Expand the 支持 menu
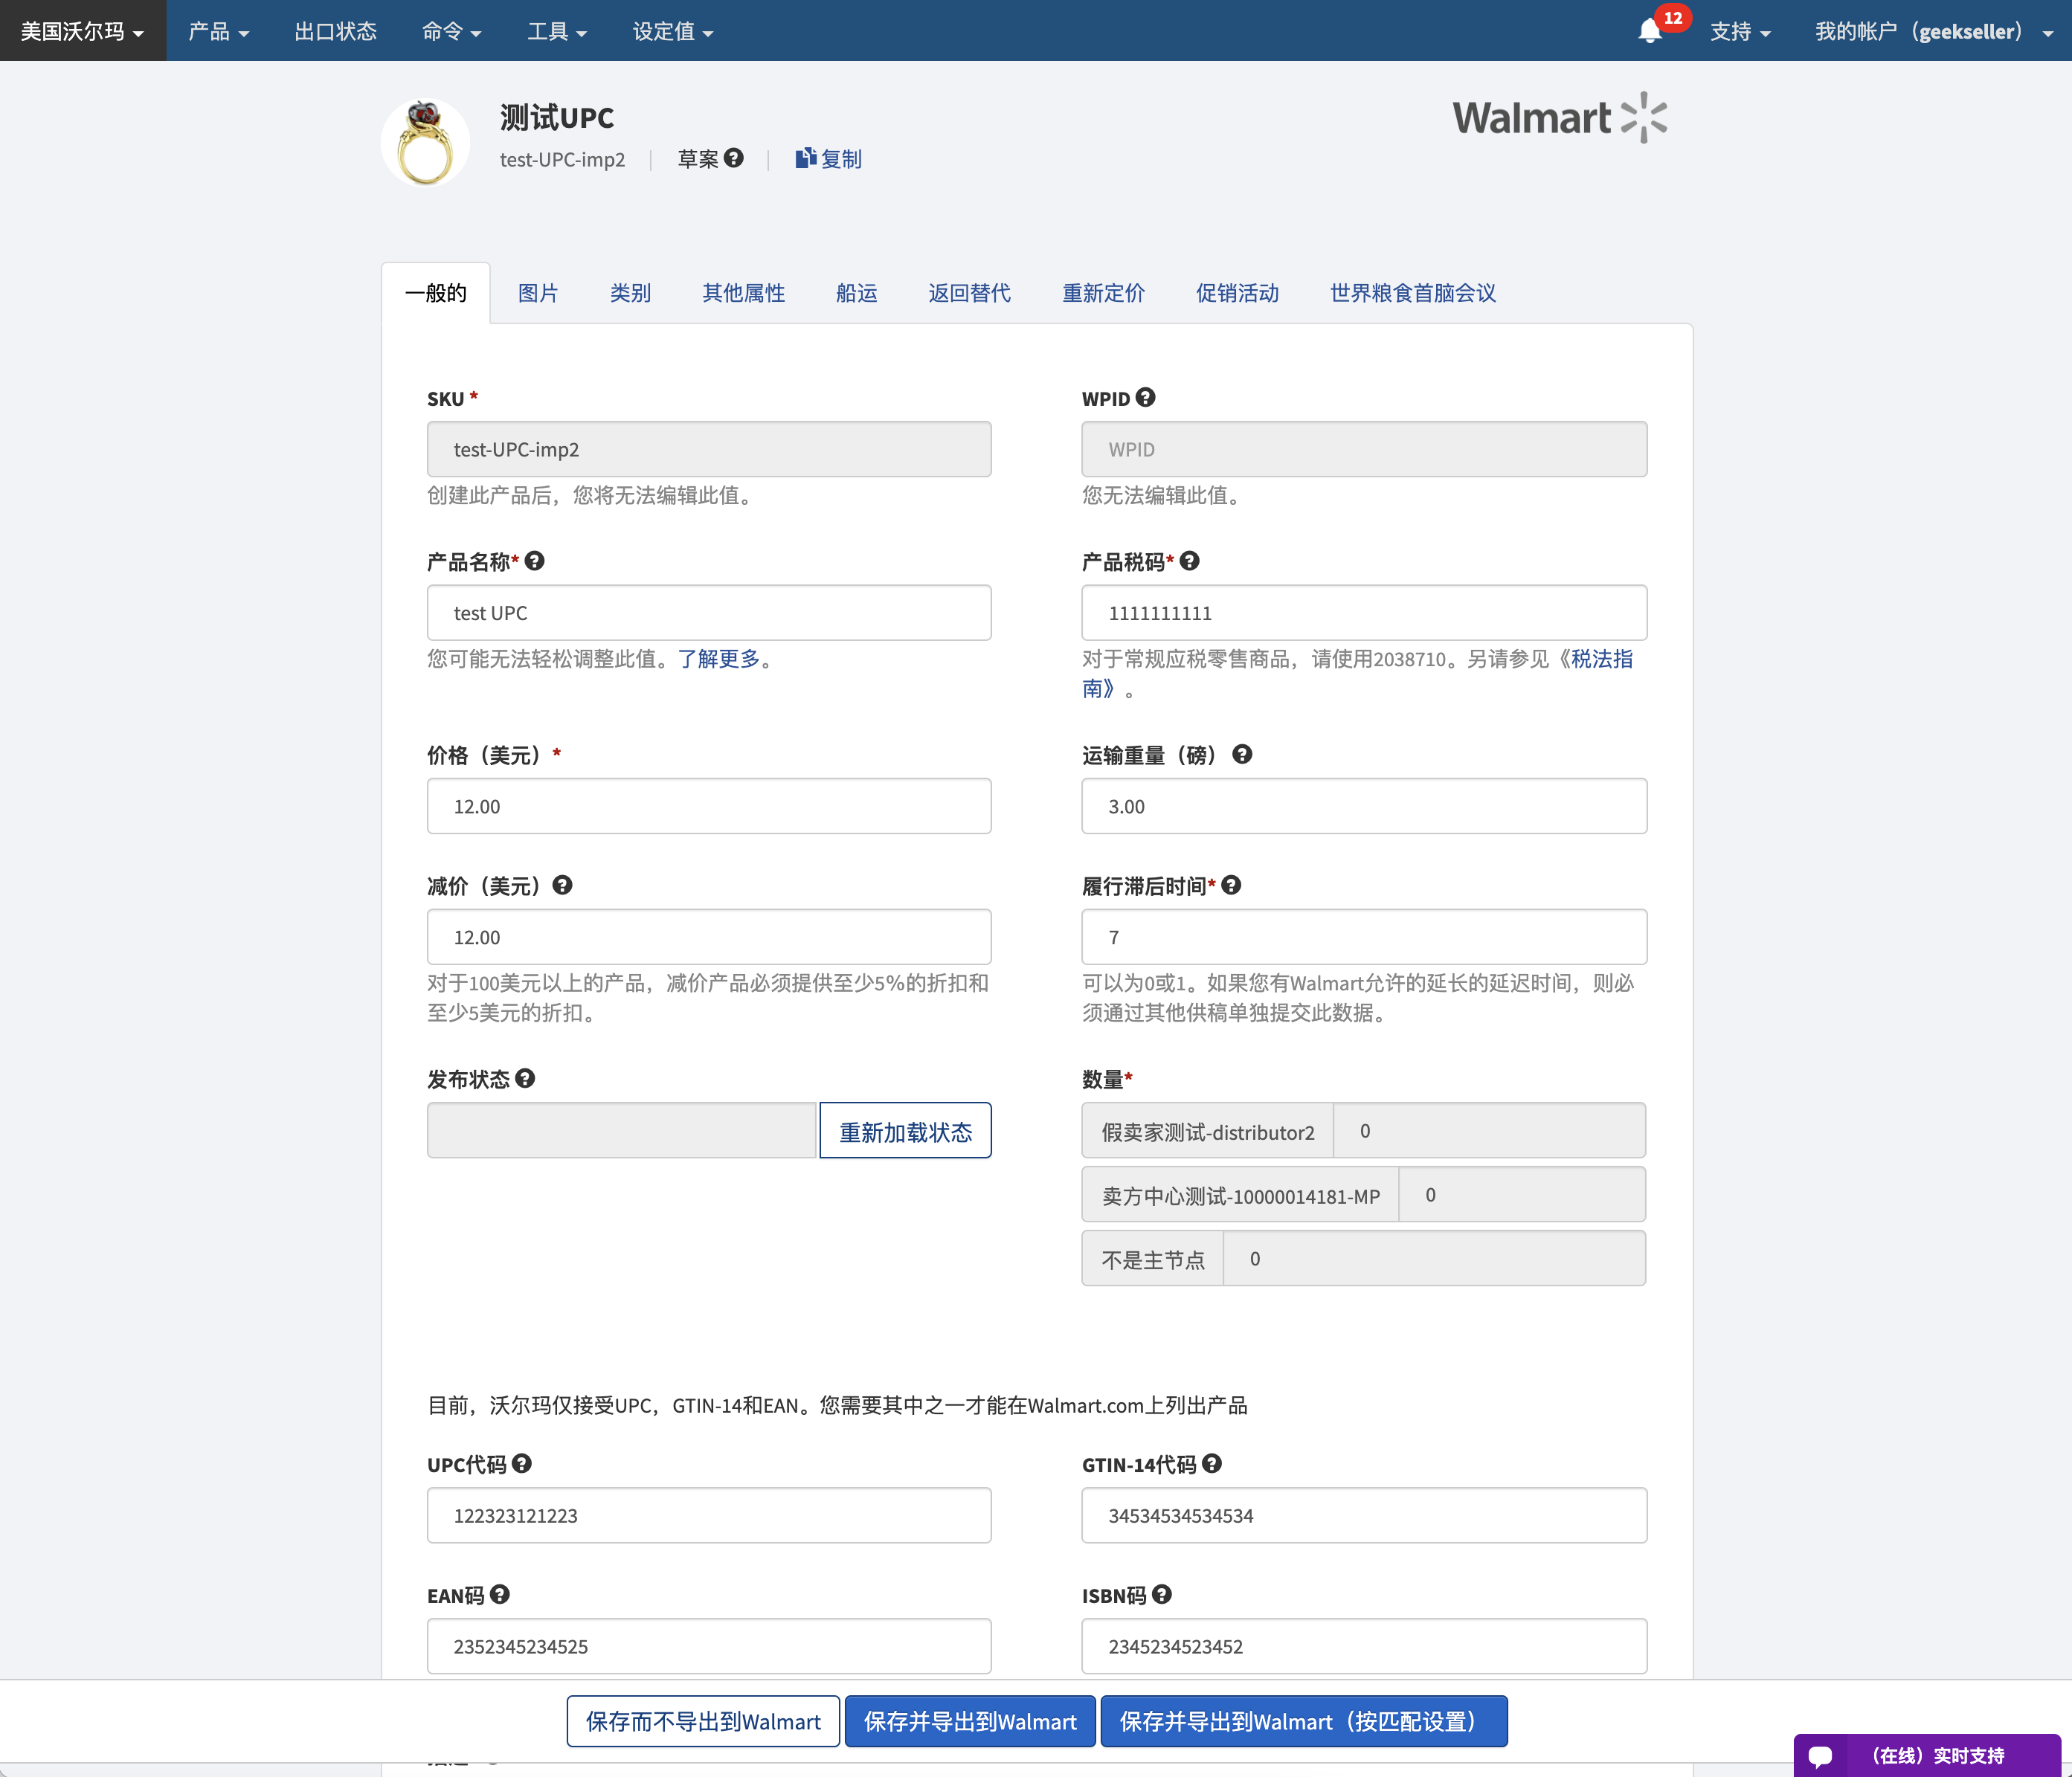 [x=1740, y=31]
